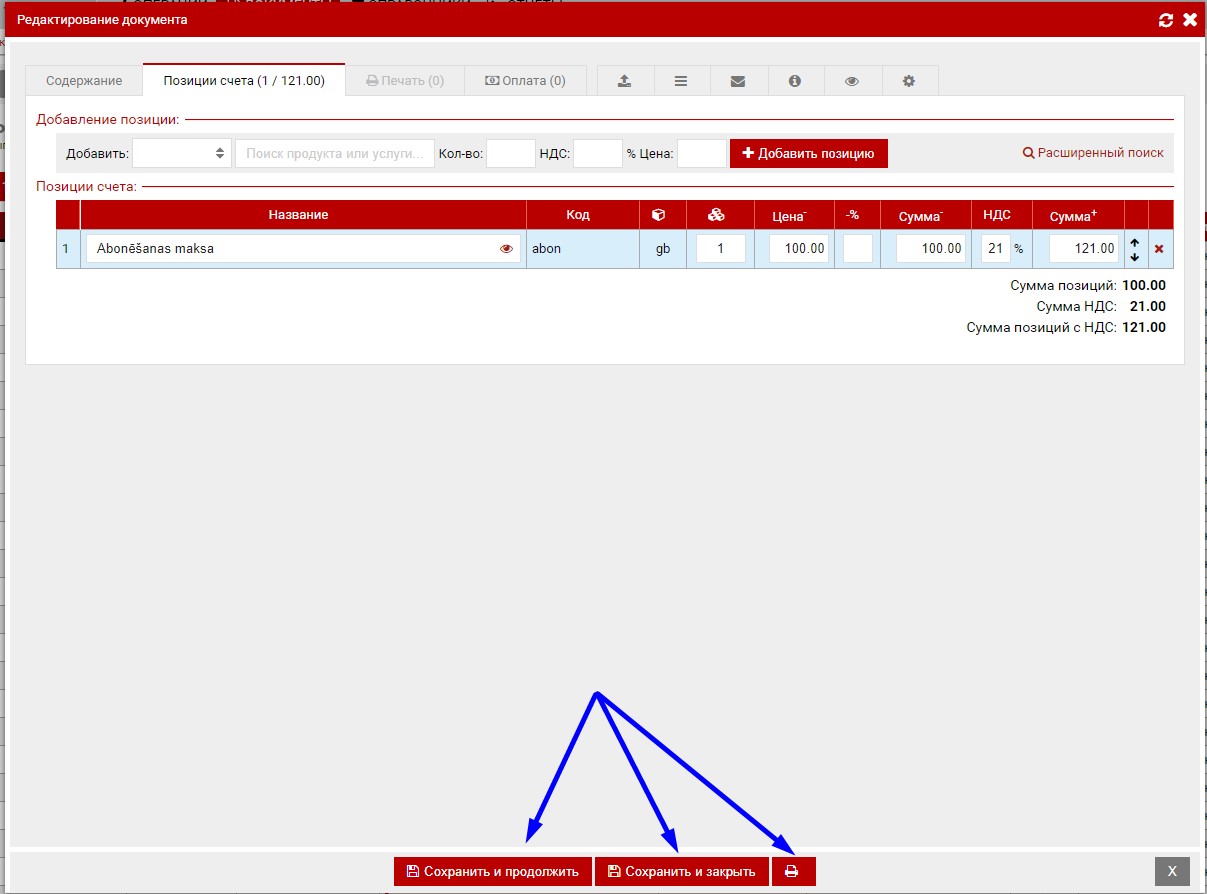Open the envelope email tab

coord(738,81)
